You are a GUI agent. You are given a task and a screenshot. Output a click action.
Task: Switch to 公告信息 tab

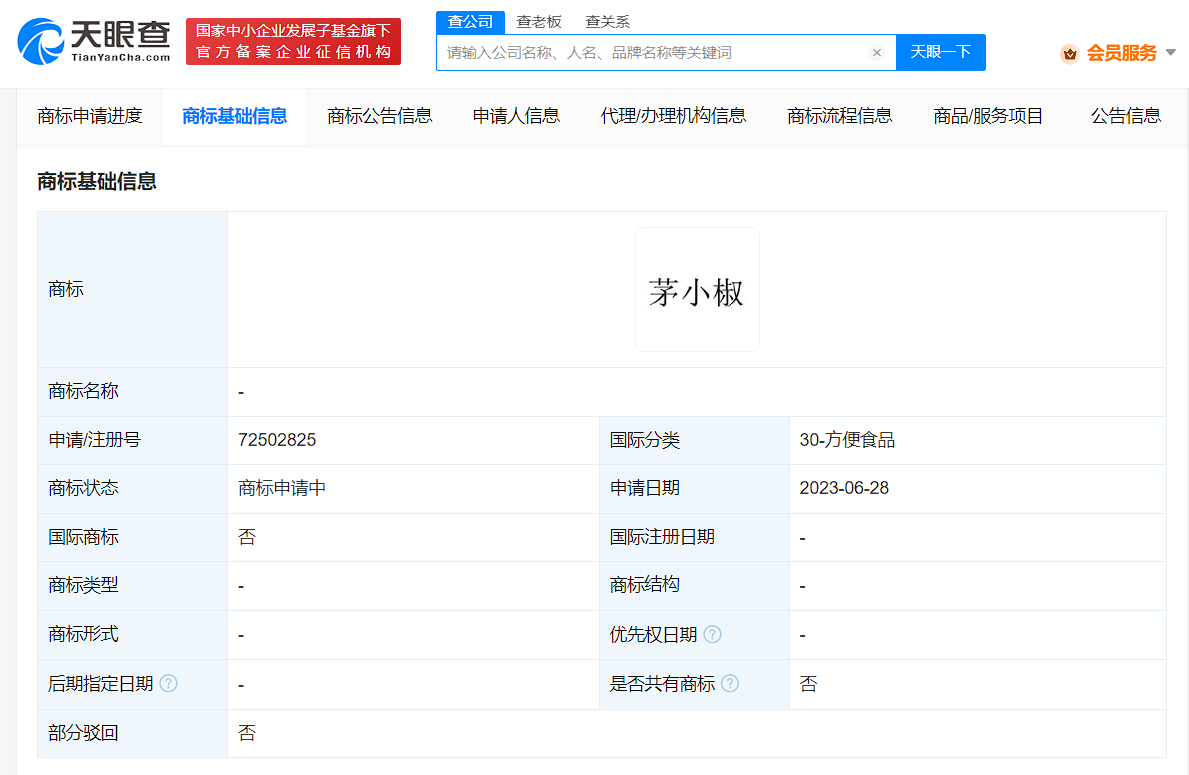point(1125,116)
